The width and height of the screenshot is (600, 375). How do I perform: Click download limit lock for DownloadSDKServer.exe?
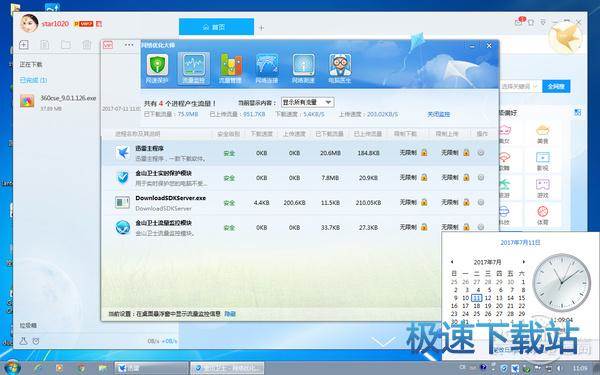pos(424,202)
